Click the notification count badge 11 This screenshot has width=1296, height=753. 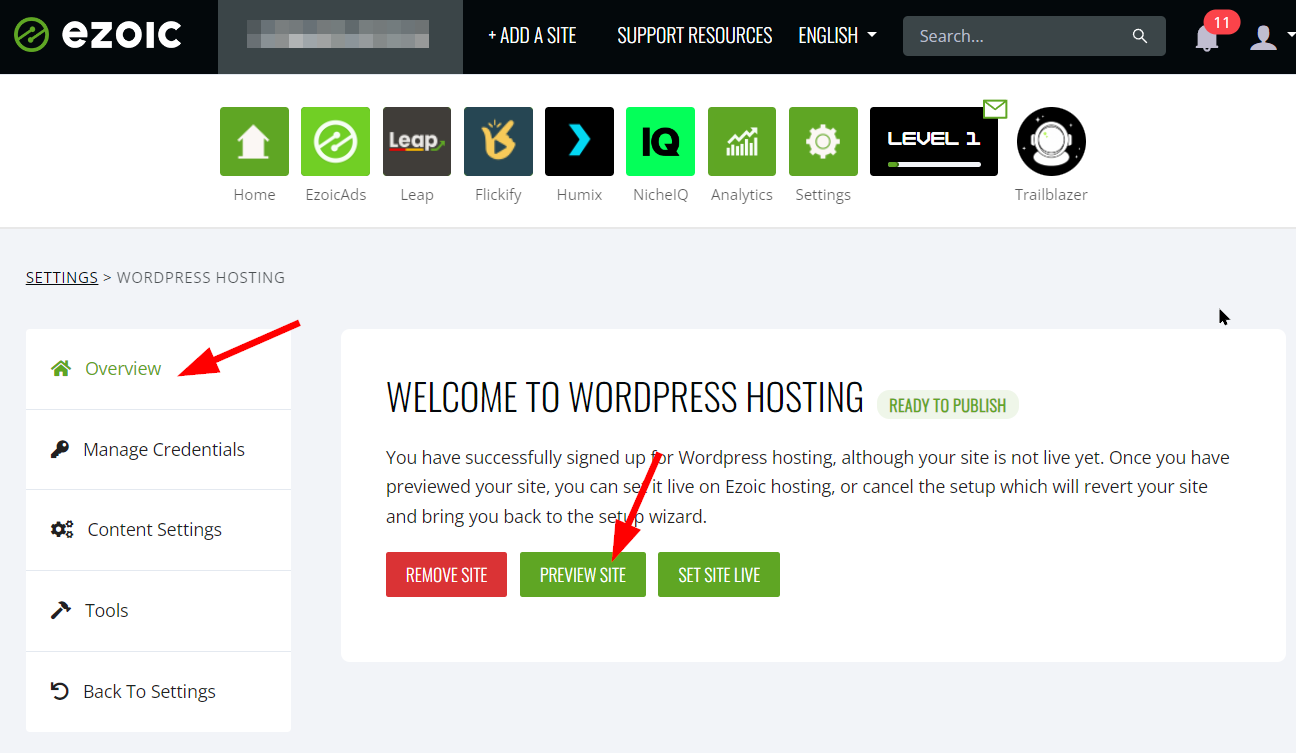point(1221,22)
